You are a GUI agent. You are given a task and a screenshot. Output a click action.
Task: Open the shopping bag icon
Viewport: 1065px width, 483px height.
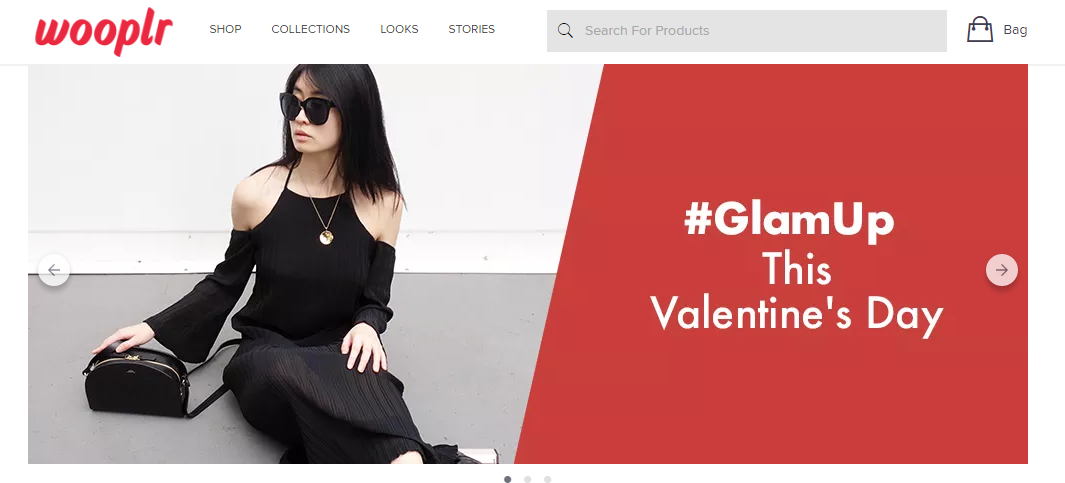pos(979,30)
